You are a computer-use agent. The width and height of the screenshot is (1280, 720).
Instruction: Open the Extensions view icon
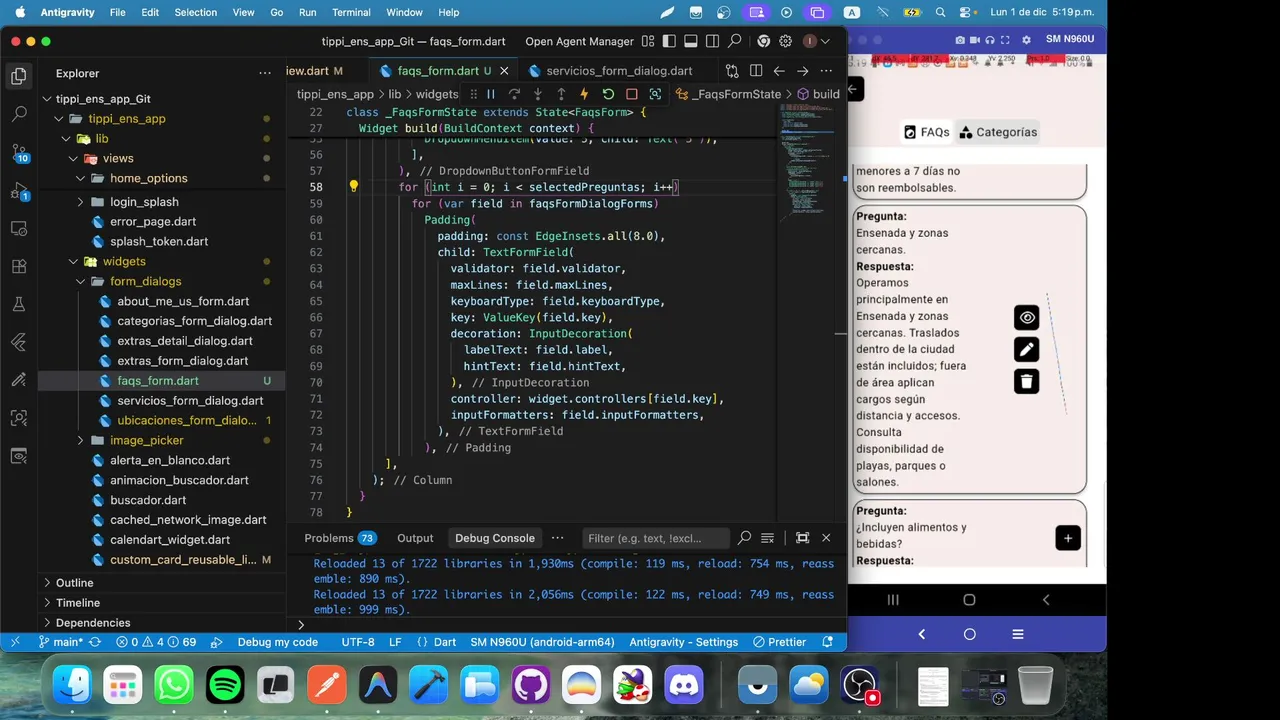[x=18, y=266]
